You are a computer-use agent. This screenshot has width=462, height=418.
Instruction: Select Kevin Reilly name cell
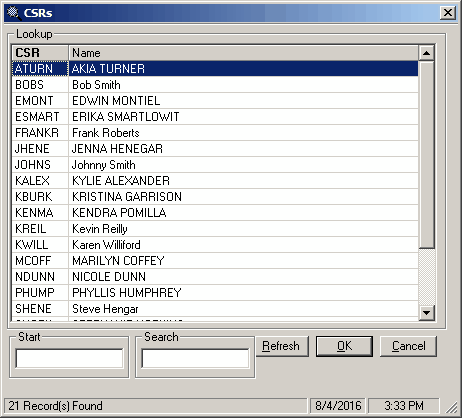[243, 229]
